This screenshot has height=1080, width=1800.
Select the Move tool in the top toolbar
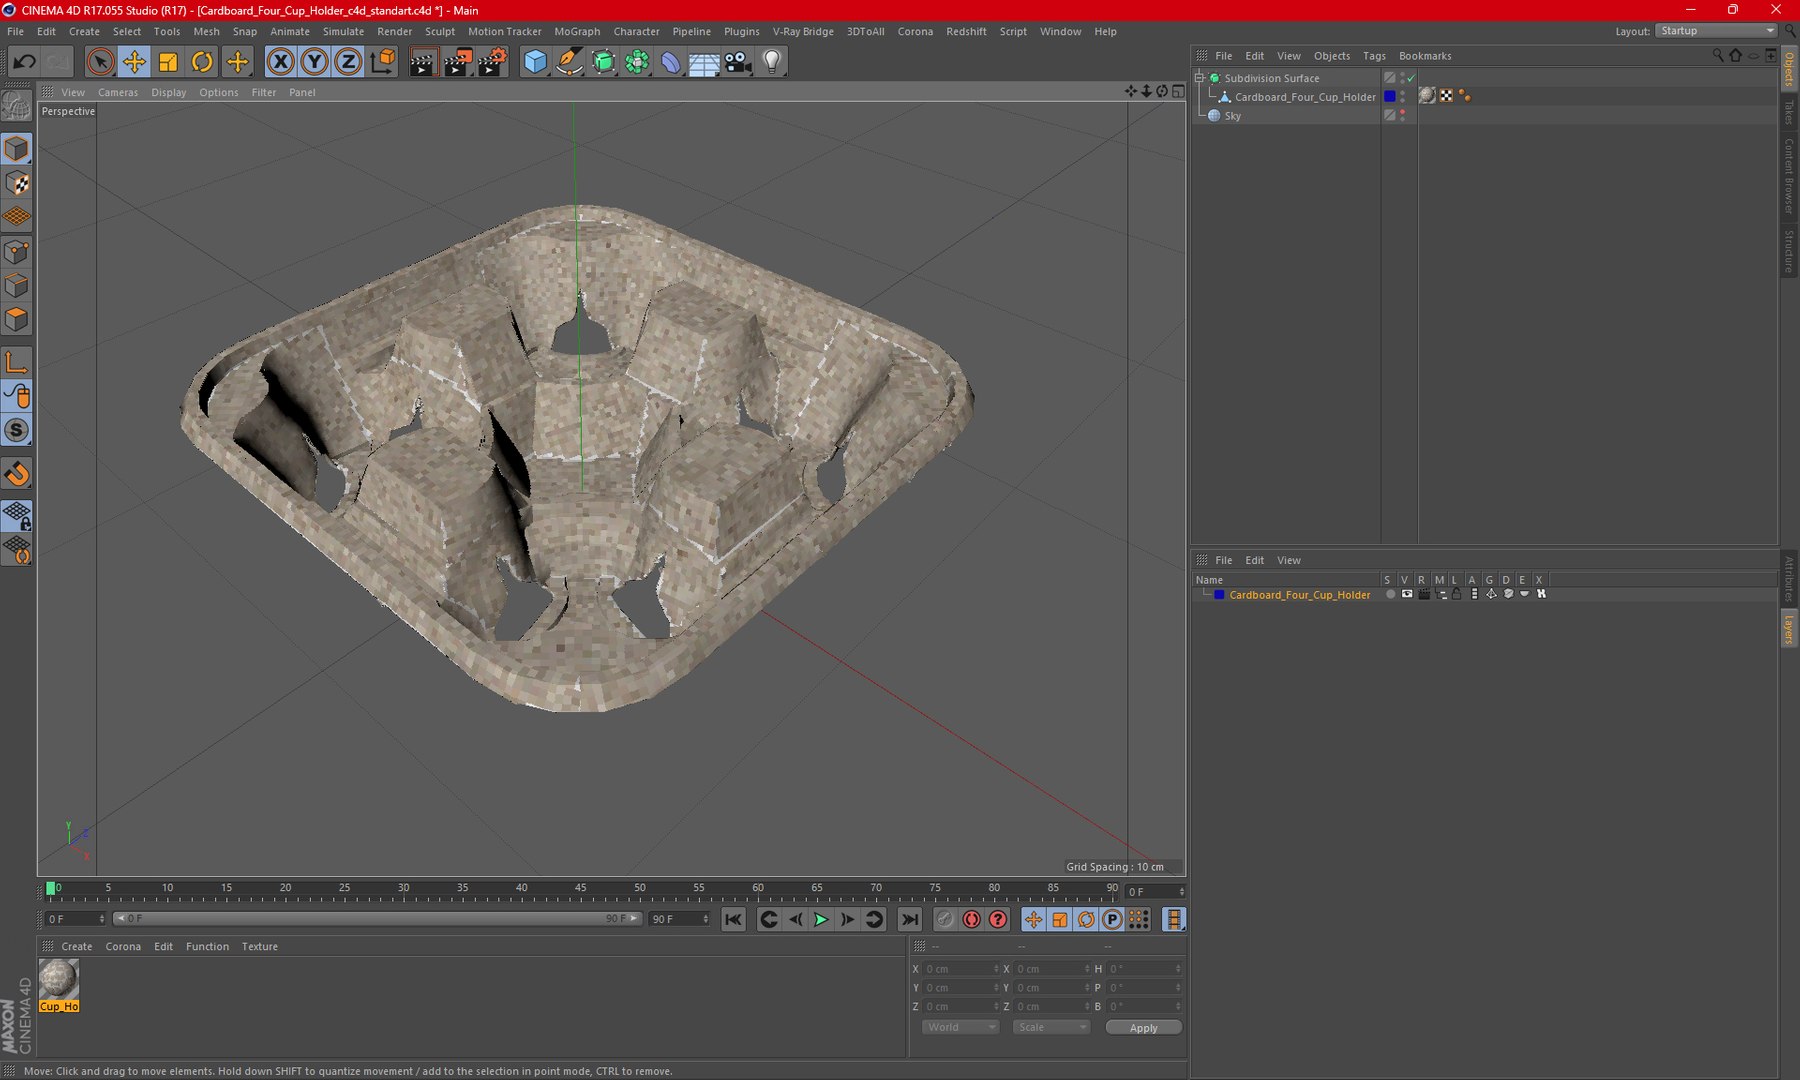click(x=133, y=62)
